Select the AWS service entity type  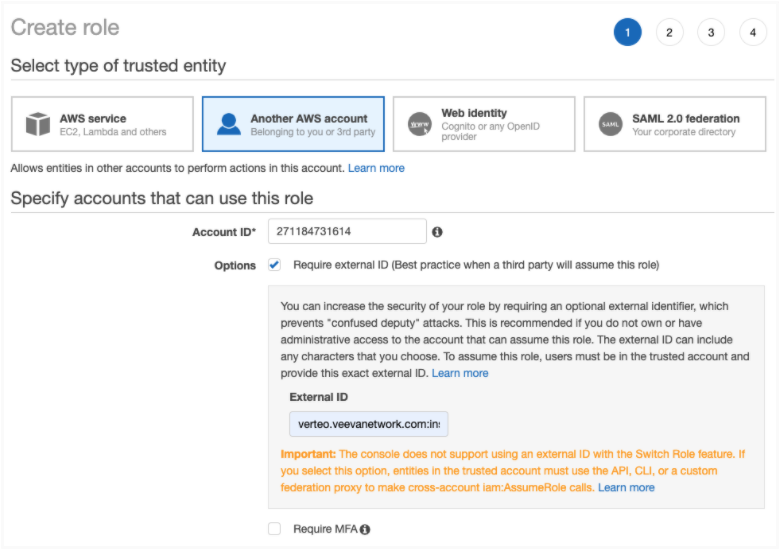[102, 124]
